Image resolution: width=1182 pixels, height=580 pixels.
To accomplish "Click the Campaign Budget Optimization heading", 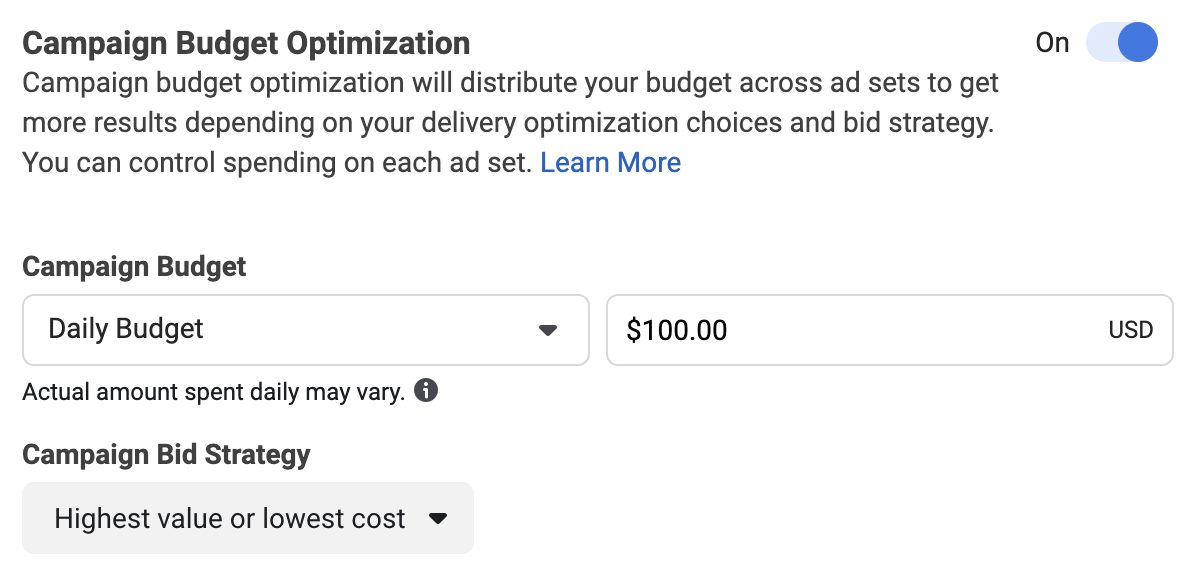I will click(246, 44).
